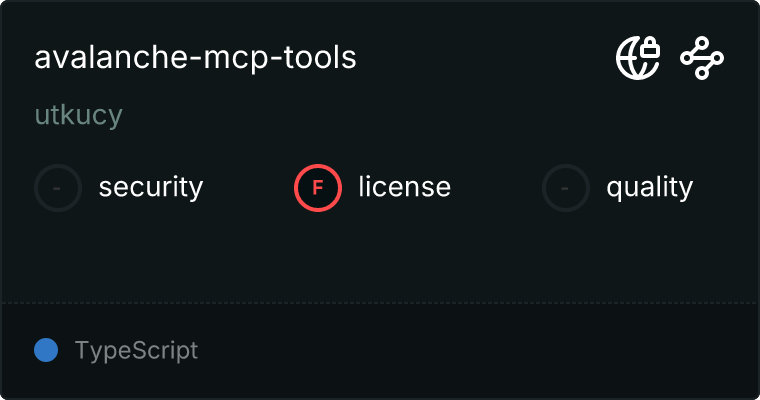Select the license label text

click(404, 187)
